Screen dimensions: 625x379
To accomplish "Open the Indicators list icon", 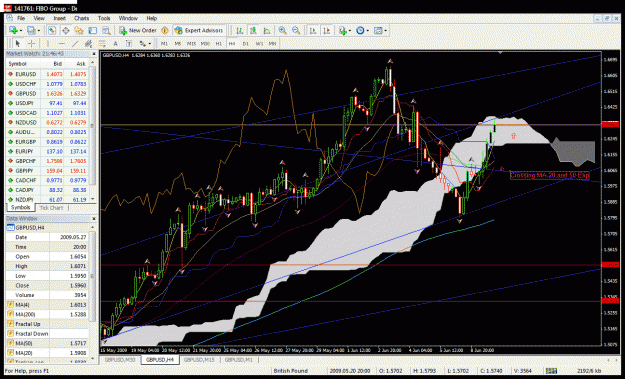I will (x=342, y=30).
